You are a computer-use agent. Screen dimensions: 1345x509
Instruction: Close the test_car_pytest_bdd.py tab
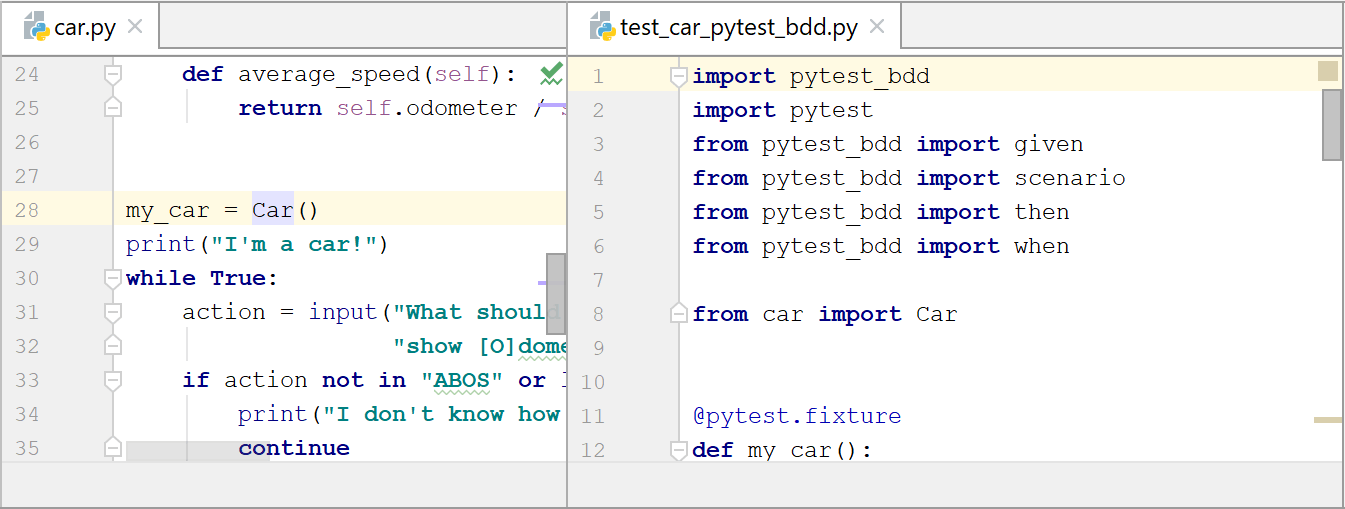pyautogui.click(x=877, y=27)
